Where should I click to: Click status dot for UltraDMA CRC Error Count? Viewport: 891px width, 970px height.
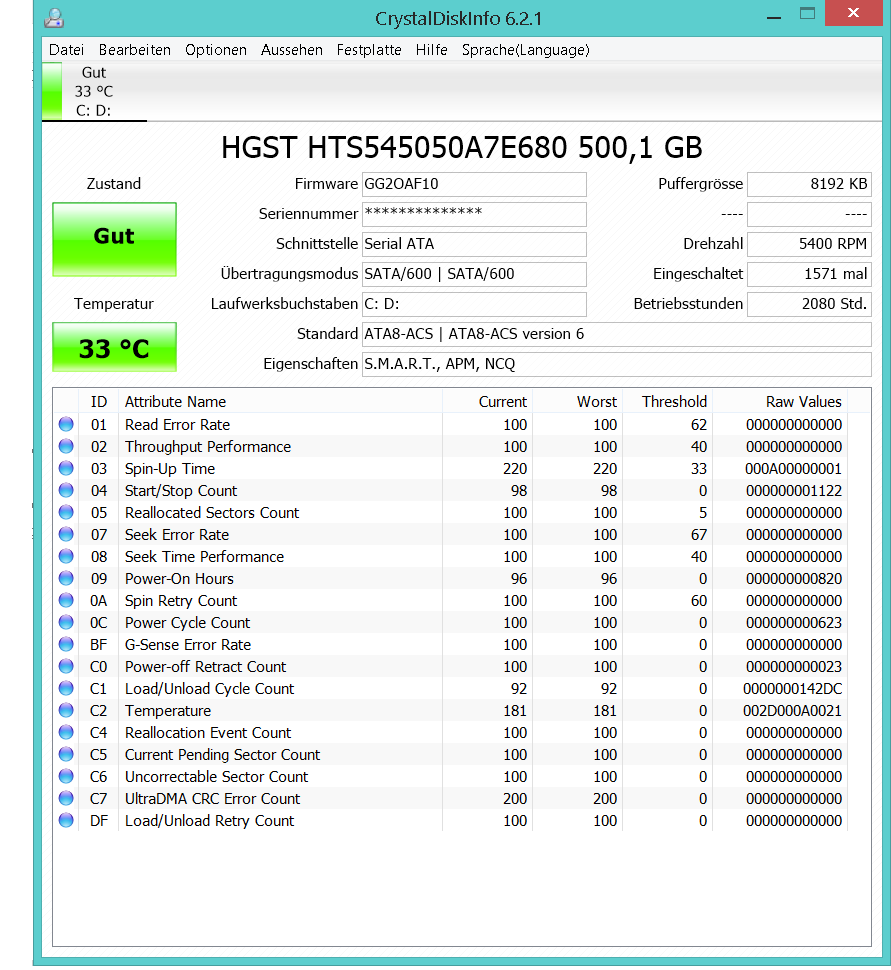coord(66,798)
